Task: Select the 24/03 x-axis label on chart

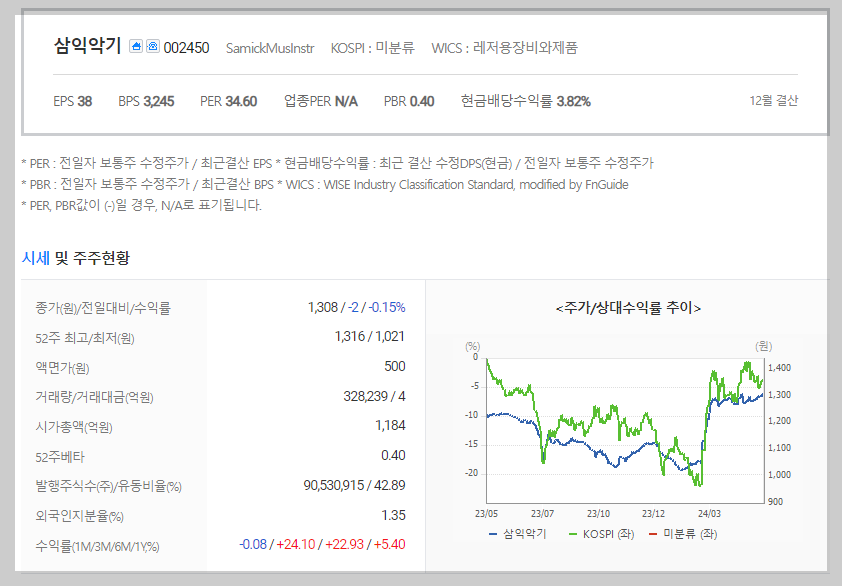Action: click(x=709, y=513)
